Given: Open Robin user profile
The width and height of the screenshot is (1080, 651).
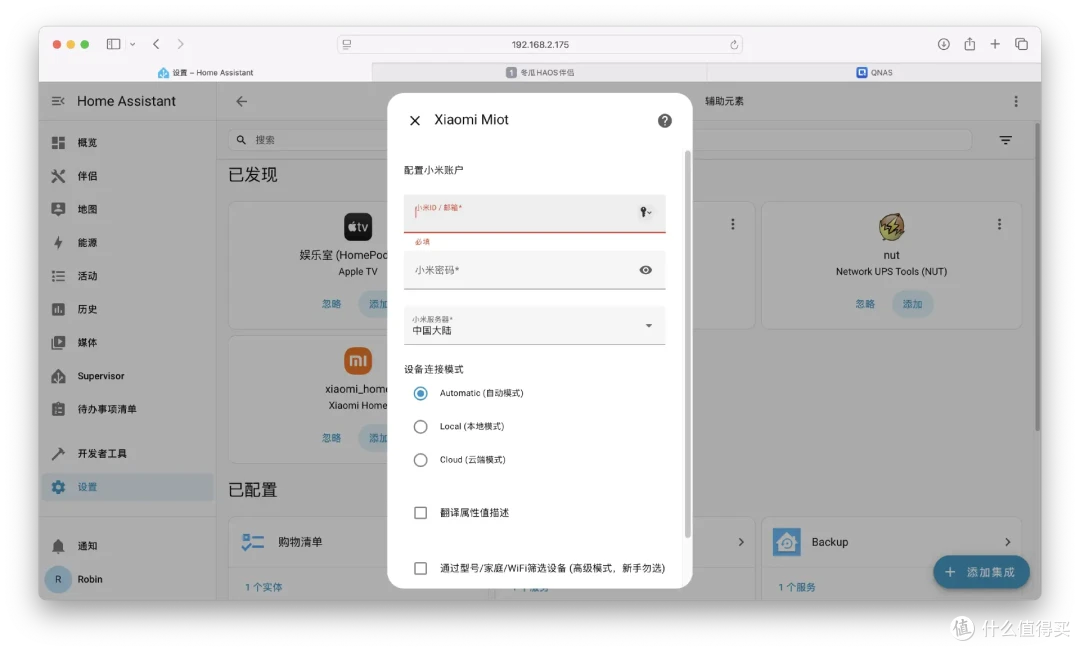Looking at the screenshot, I should click(x=127, y=579).
